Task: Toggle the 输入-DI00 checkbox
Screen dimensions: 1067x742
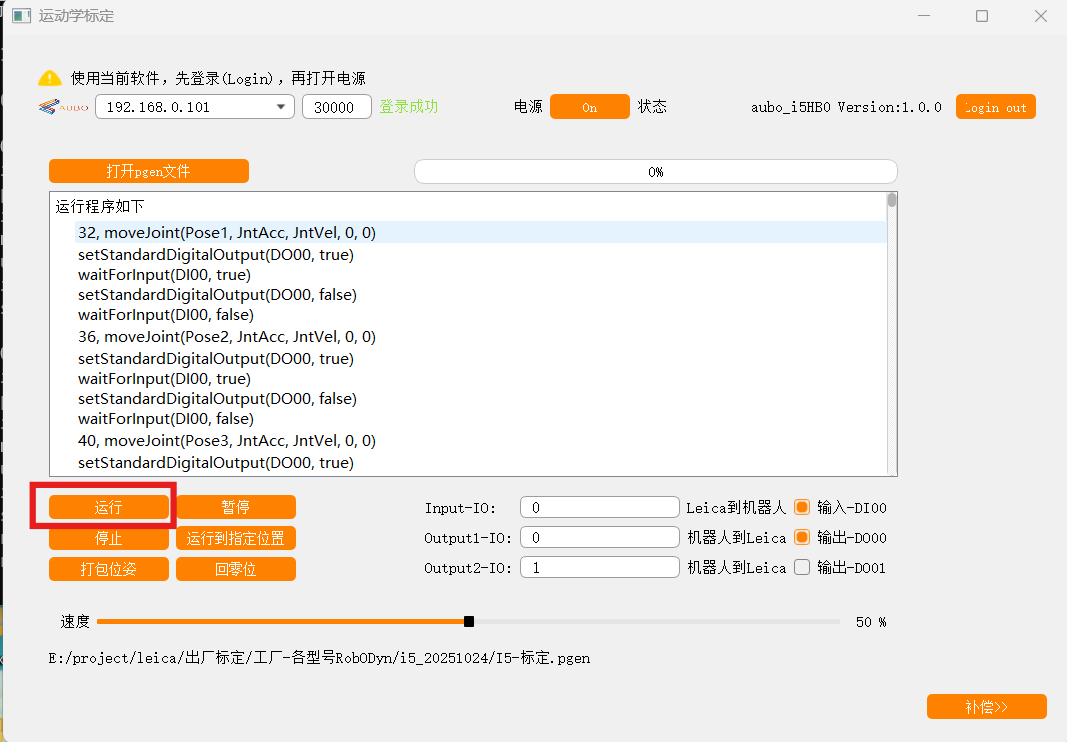Action: tap(801, 507)
